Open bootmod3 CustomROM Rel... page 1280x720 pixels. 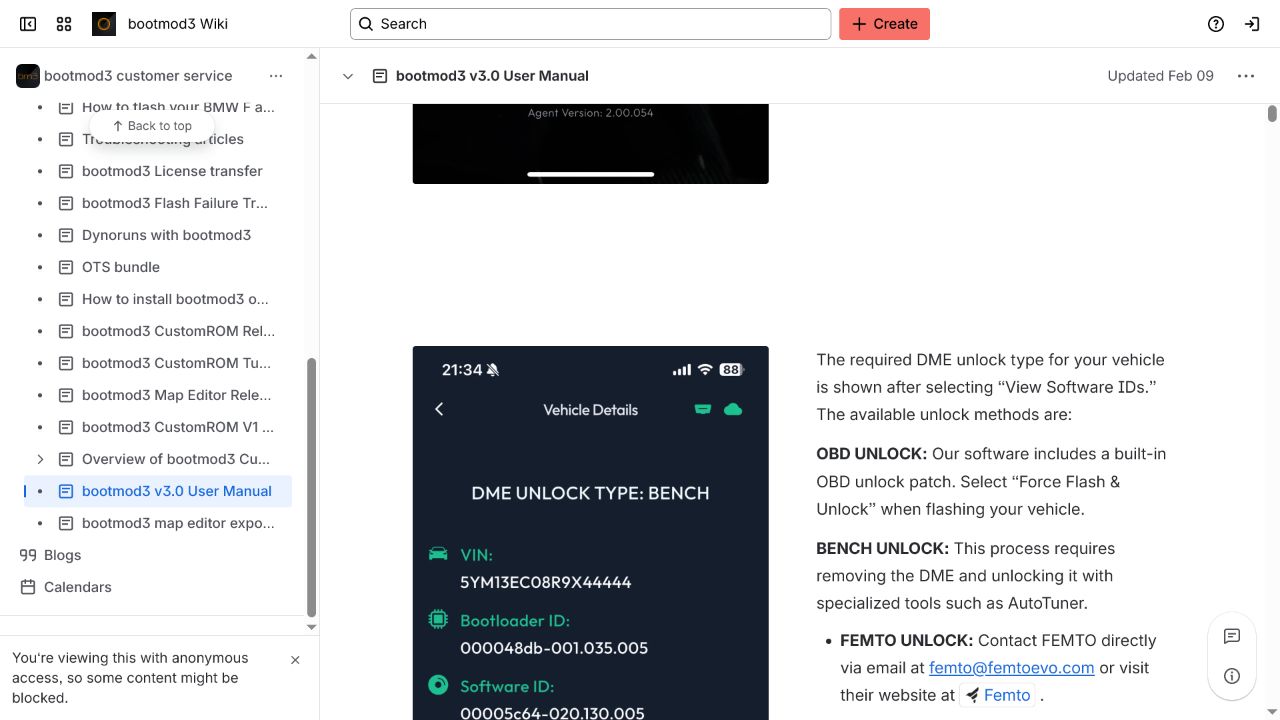178,331
